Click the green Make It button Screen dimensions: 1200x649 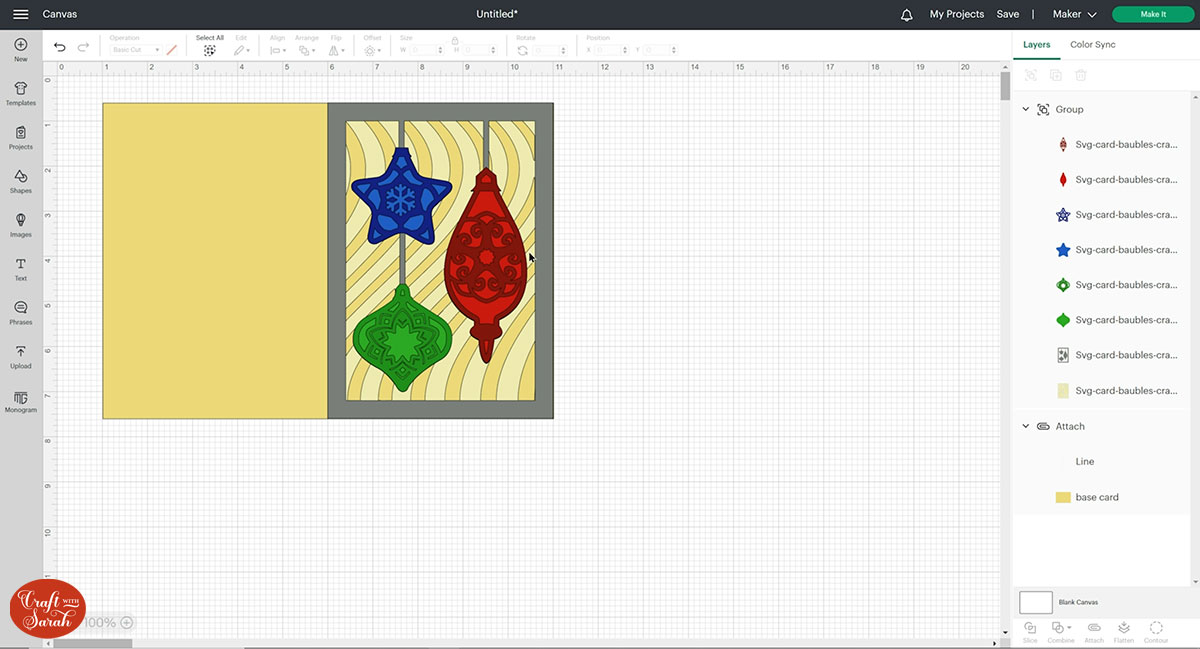point(1152,15)
